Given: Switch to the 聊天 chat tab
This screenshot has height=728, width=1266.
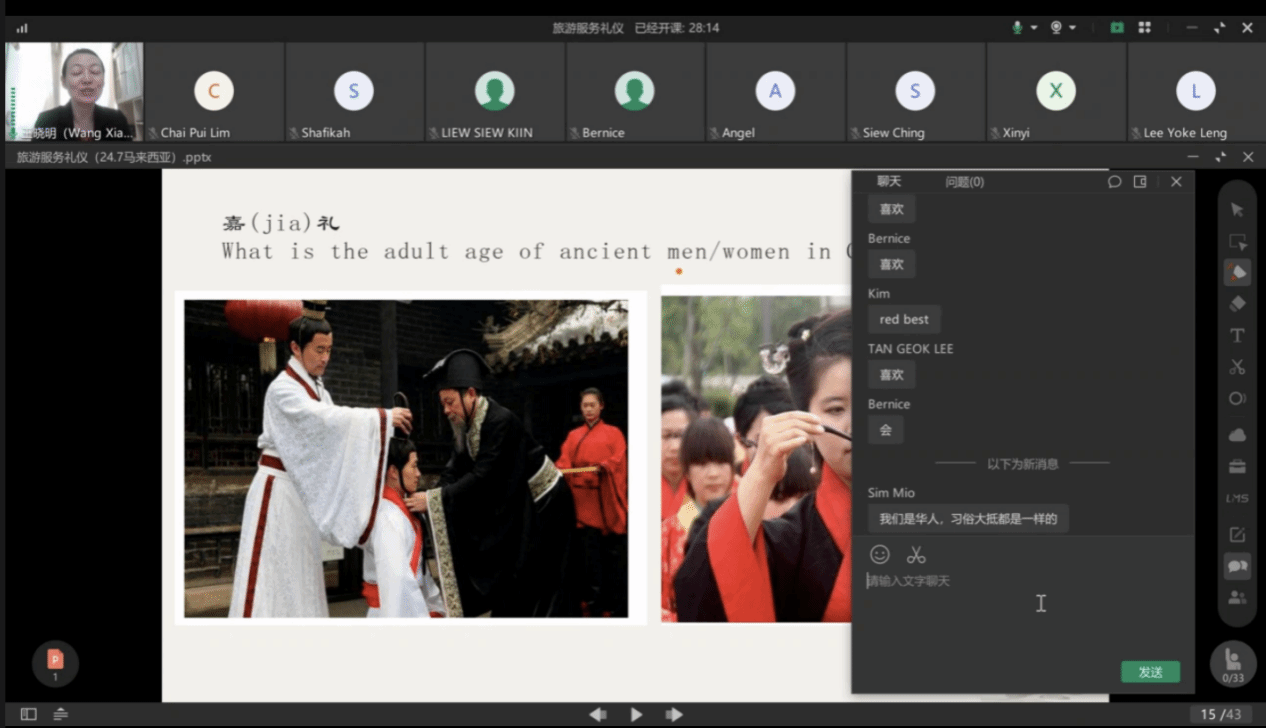Looking at the screenshot, I should (889, 182).
